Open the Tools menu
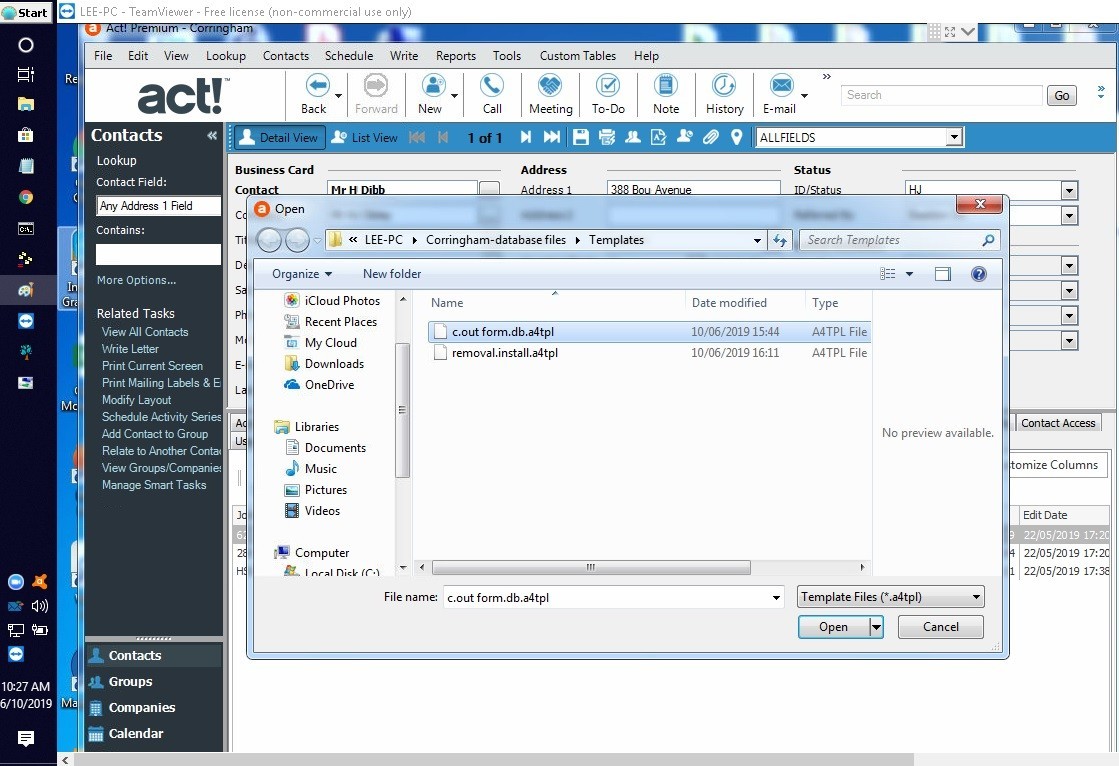The image size is (1119, 766). pyautogui.click(x=507, y=56)
